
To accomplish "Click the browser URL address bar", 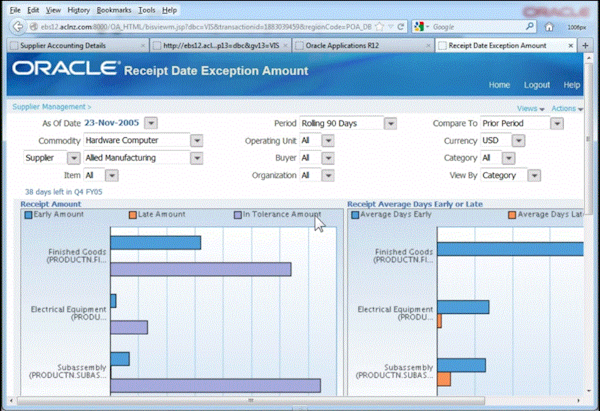I will click(x=207, y=26).
